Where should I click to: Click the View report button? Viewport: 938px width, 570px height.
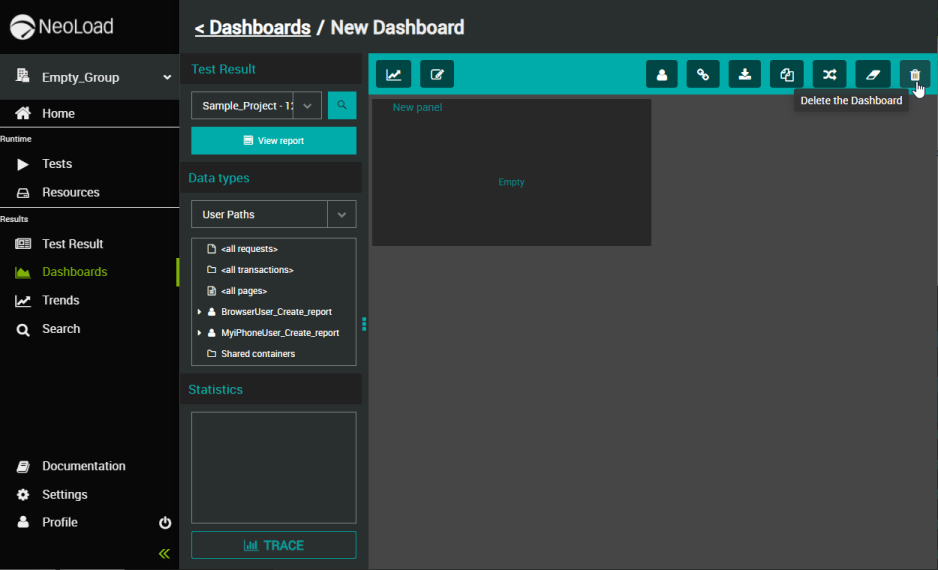point(273,141)
